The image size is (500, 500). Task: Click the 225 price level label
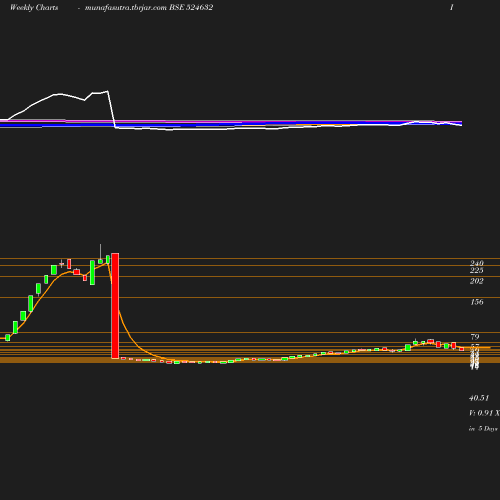(x=477, y=270)
